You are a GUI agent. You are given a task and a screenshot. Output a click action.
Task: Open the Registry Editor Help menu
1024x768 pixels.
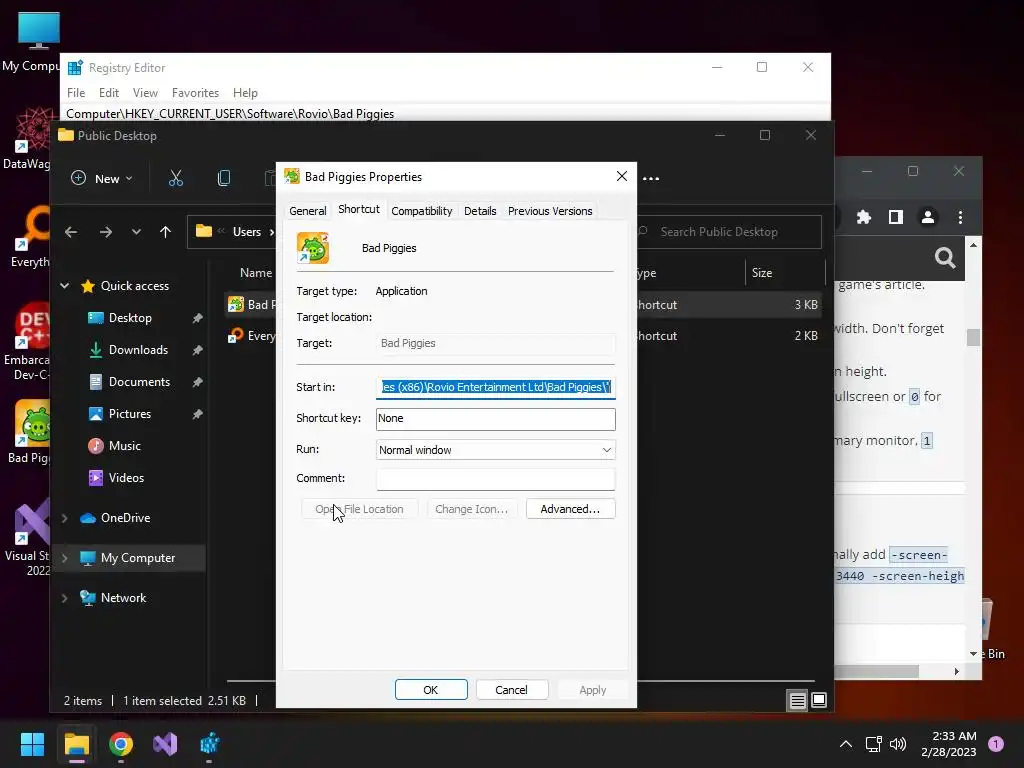click(245, 93)
